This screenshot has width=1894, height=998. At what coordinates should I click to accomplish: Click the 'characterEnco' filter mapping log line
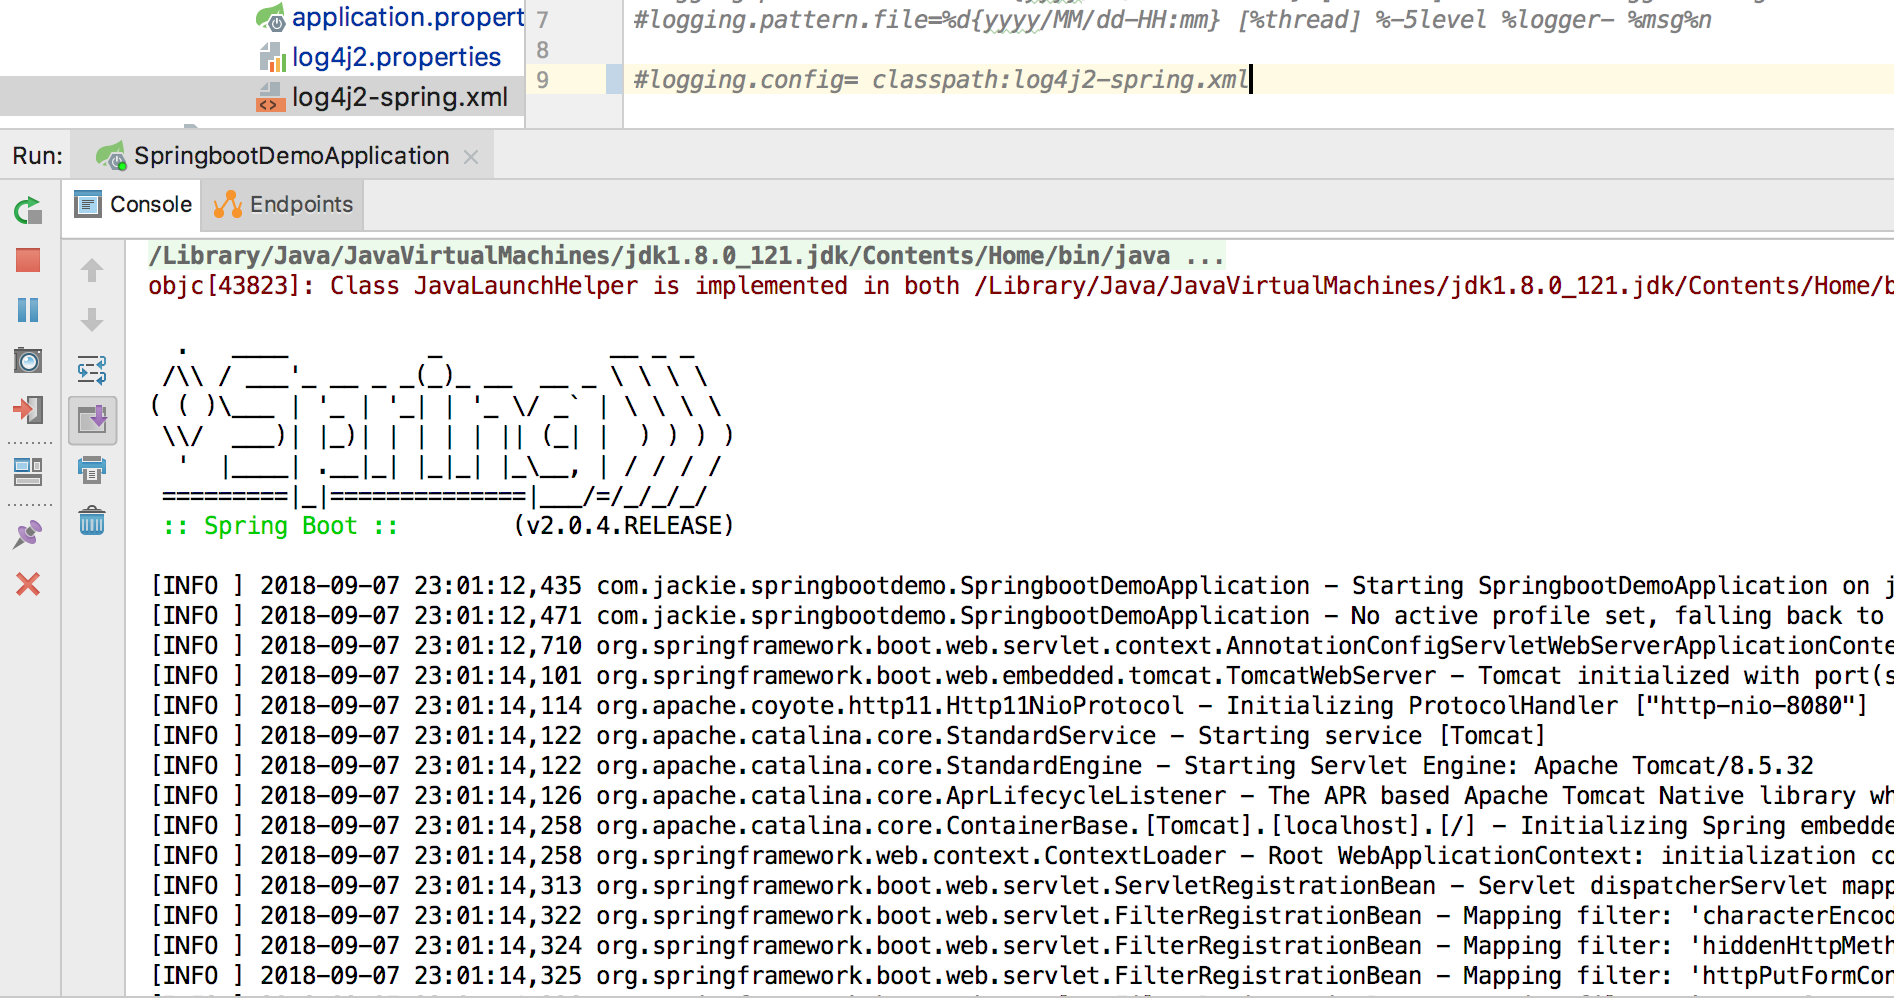1022,916
